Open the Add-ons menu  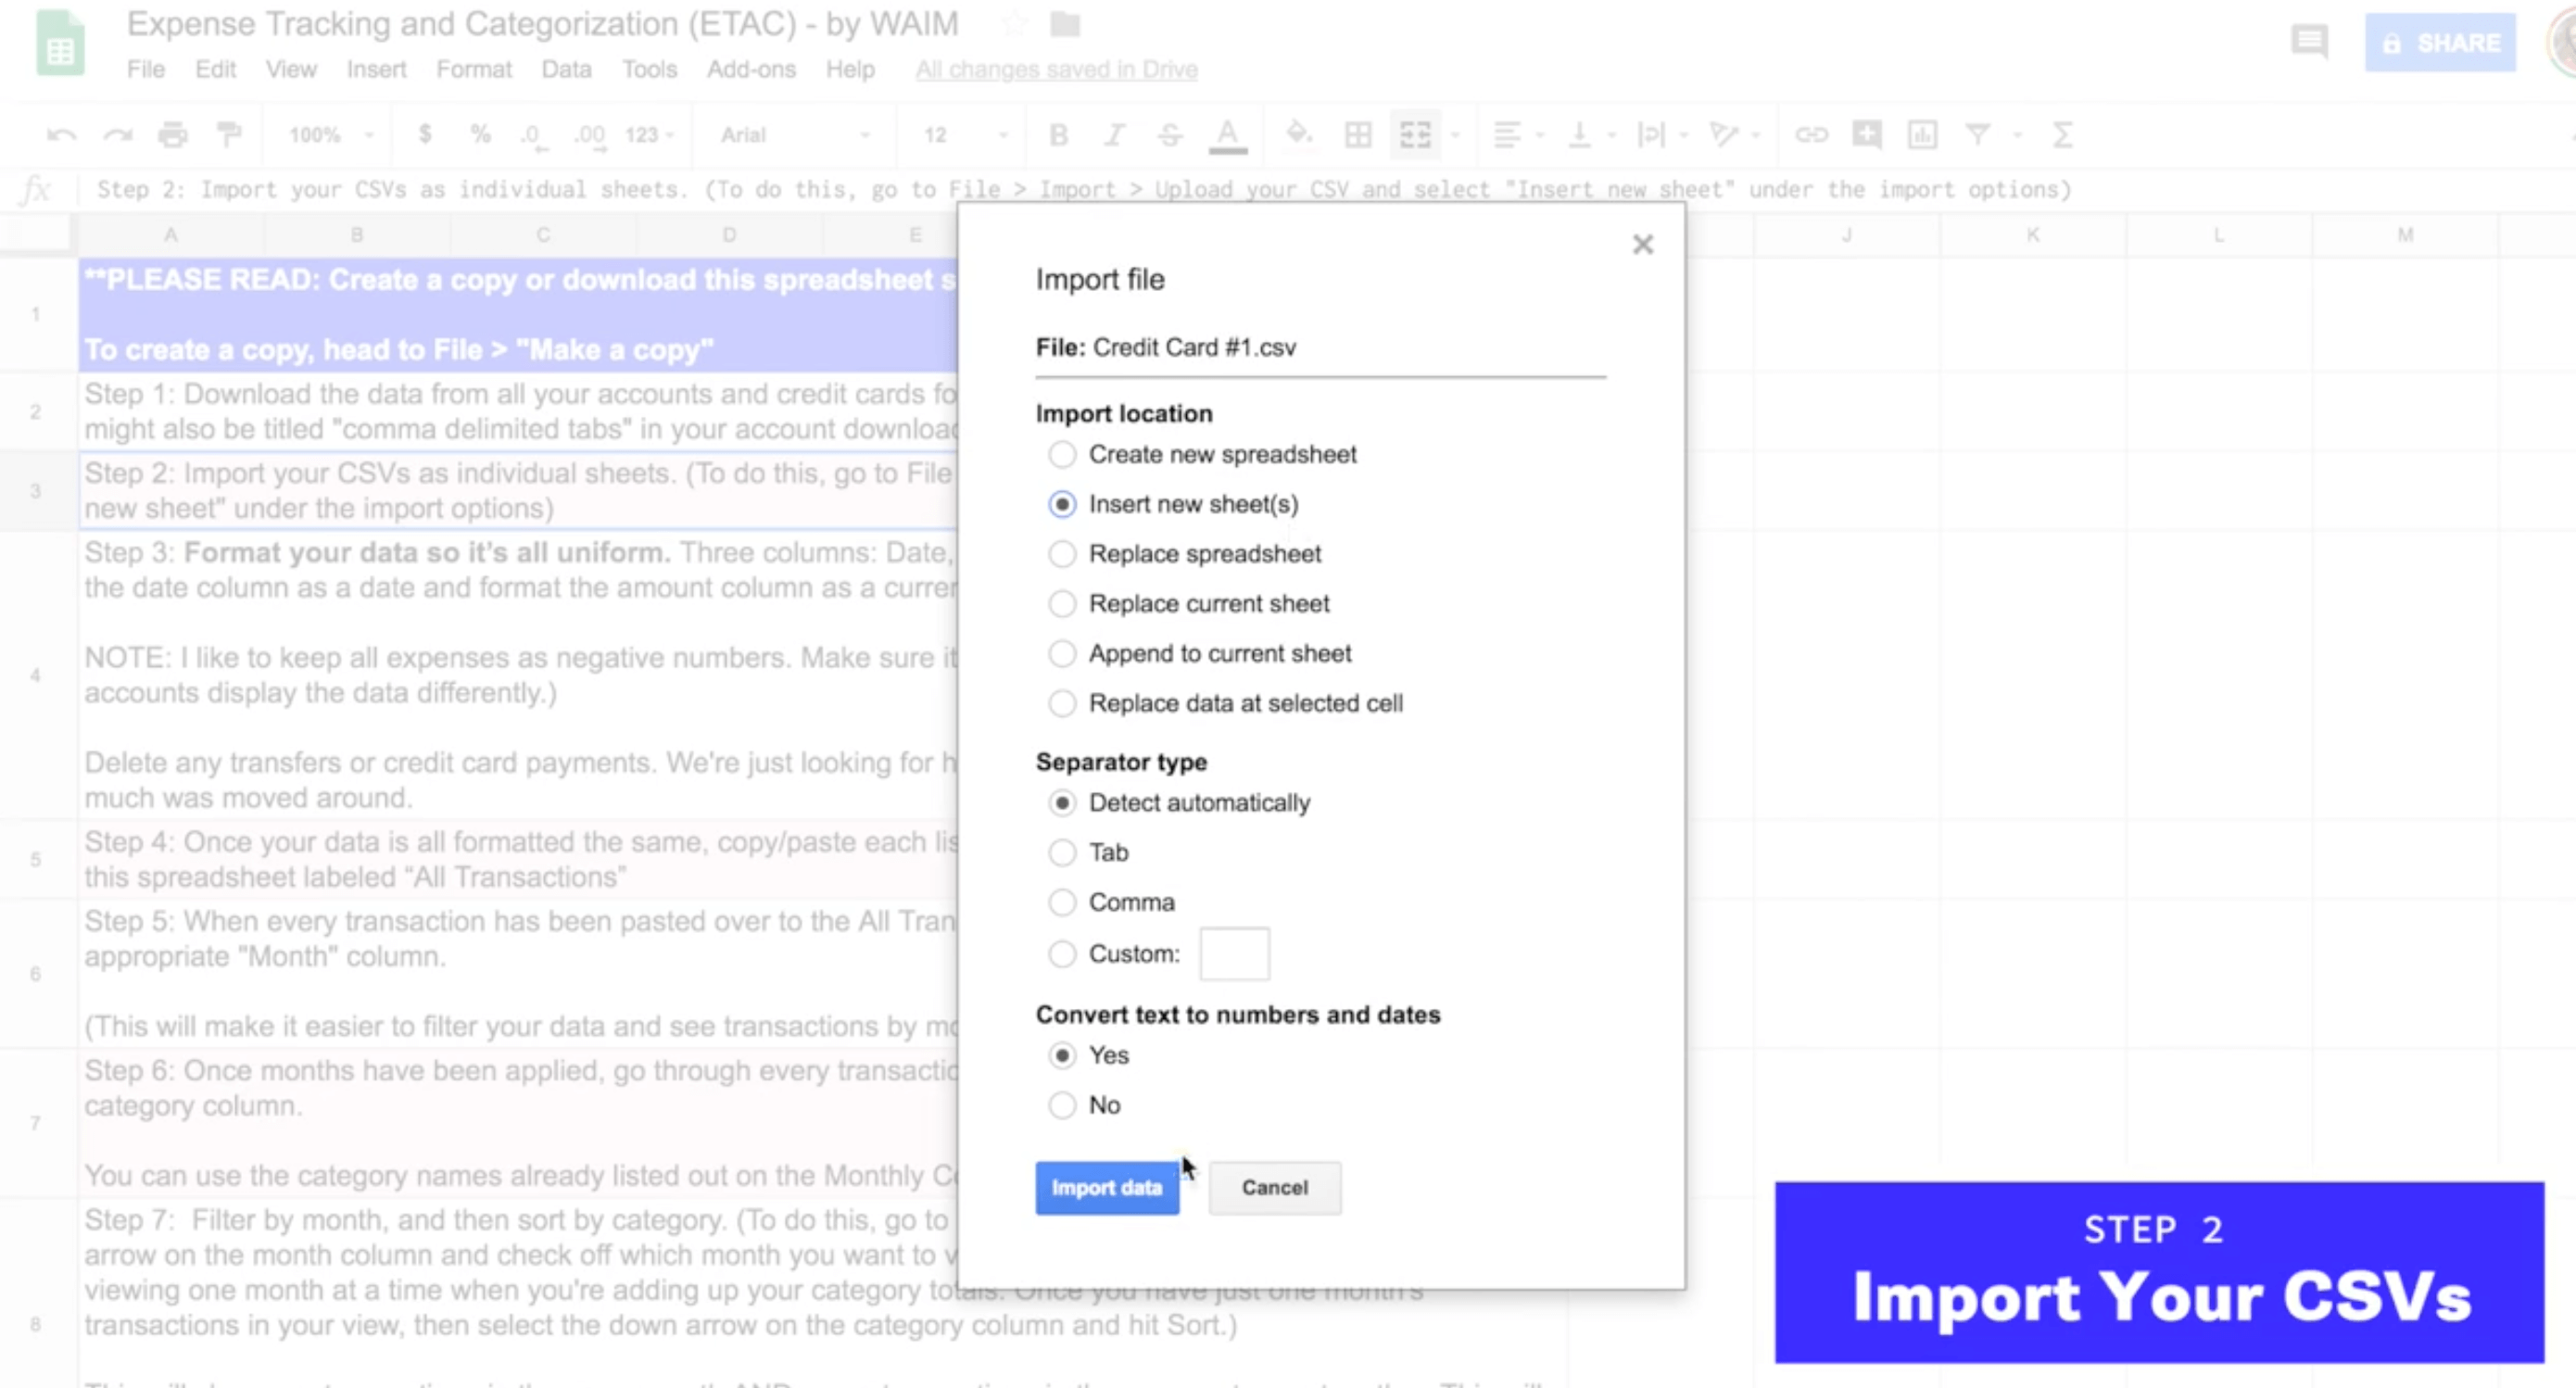coord(751,70)
